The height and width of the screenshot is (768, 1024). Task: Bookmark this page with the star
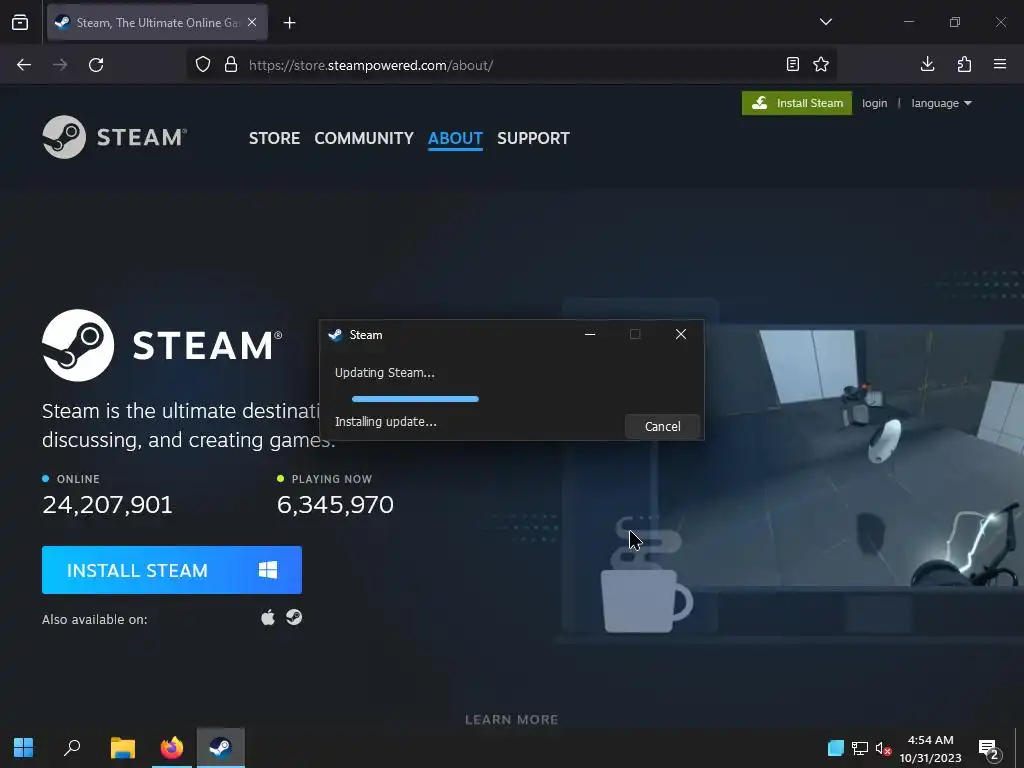click(821, 65)
